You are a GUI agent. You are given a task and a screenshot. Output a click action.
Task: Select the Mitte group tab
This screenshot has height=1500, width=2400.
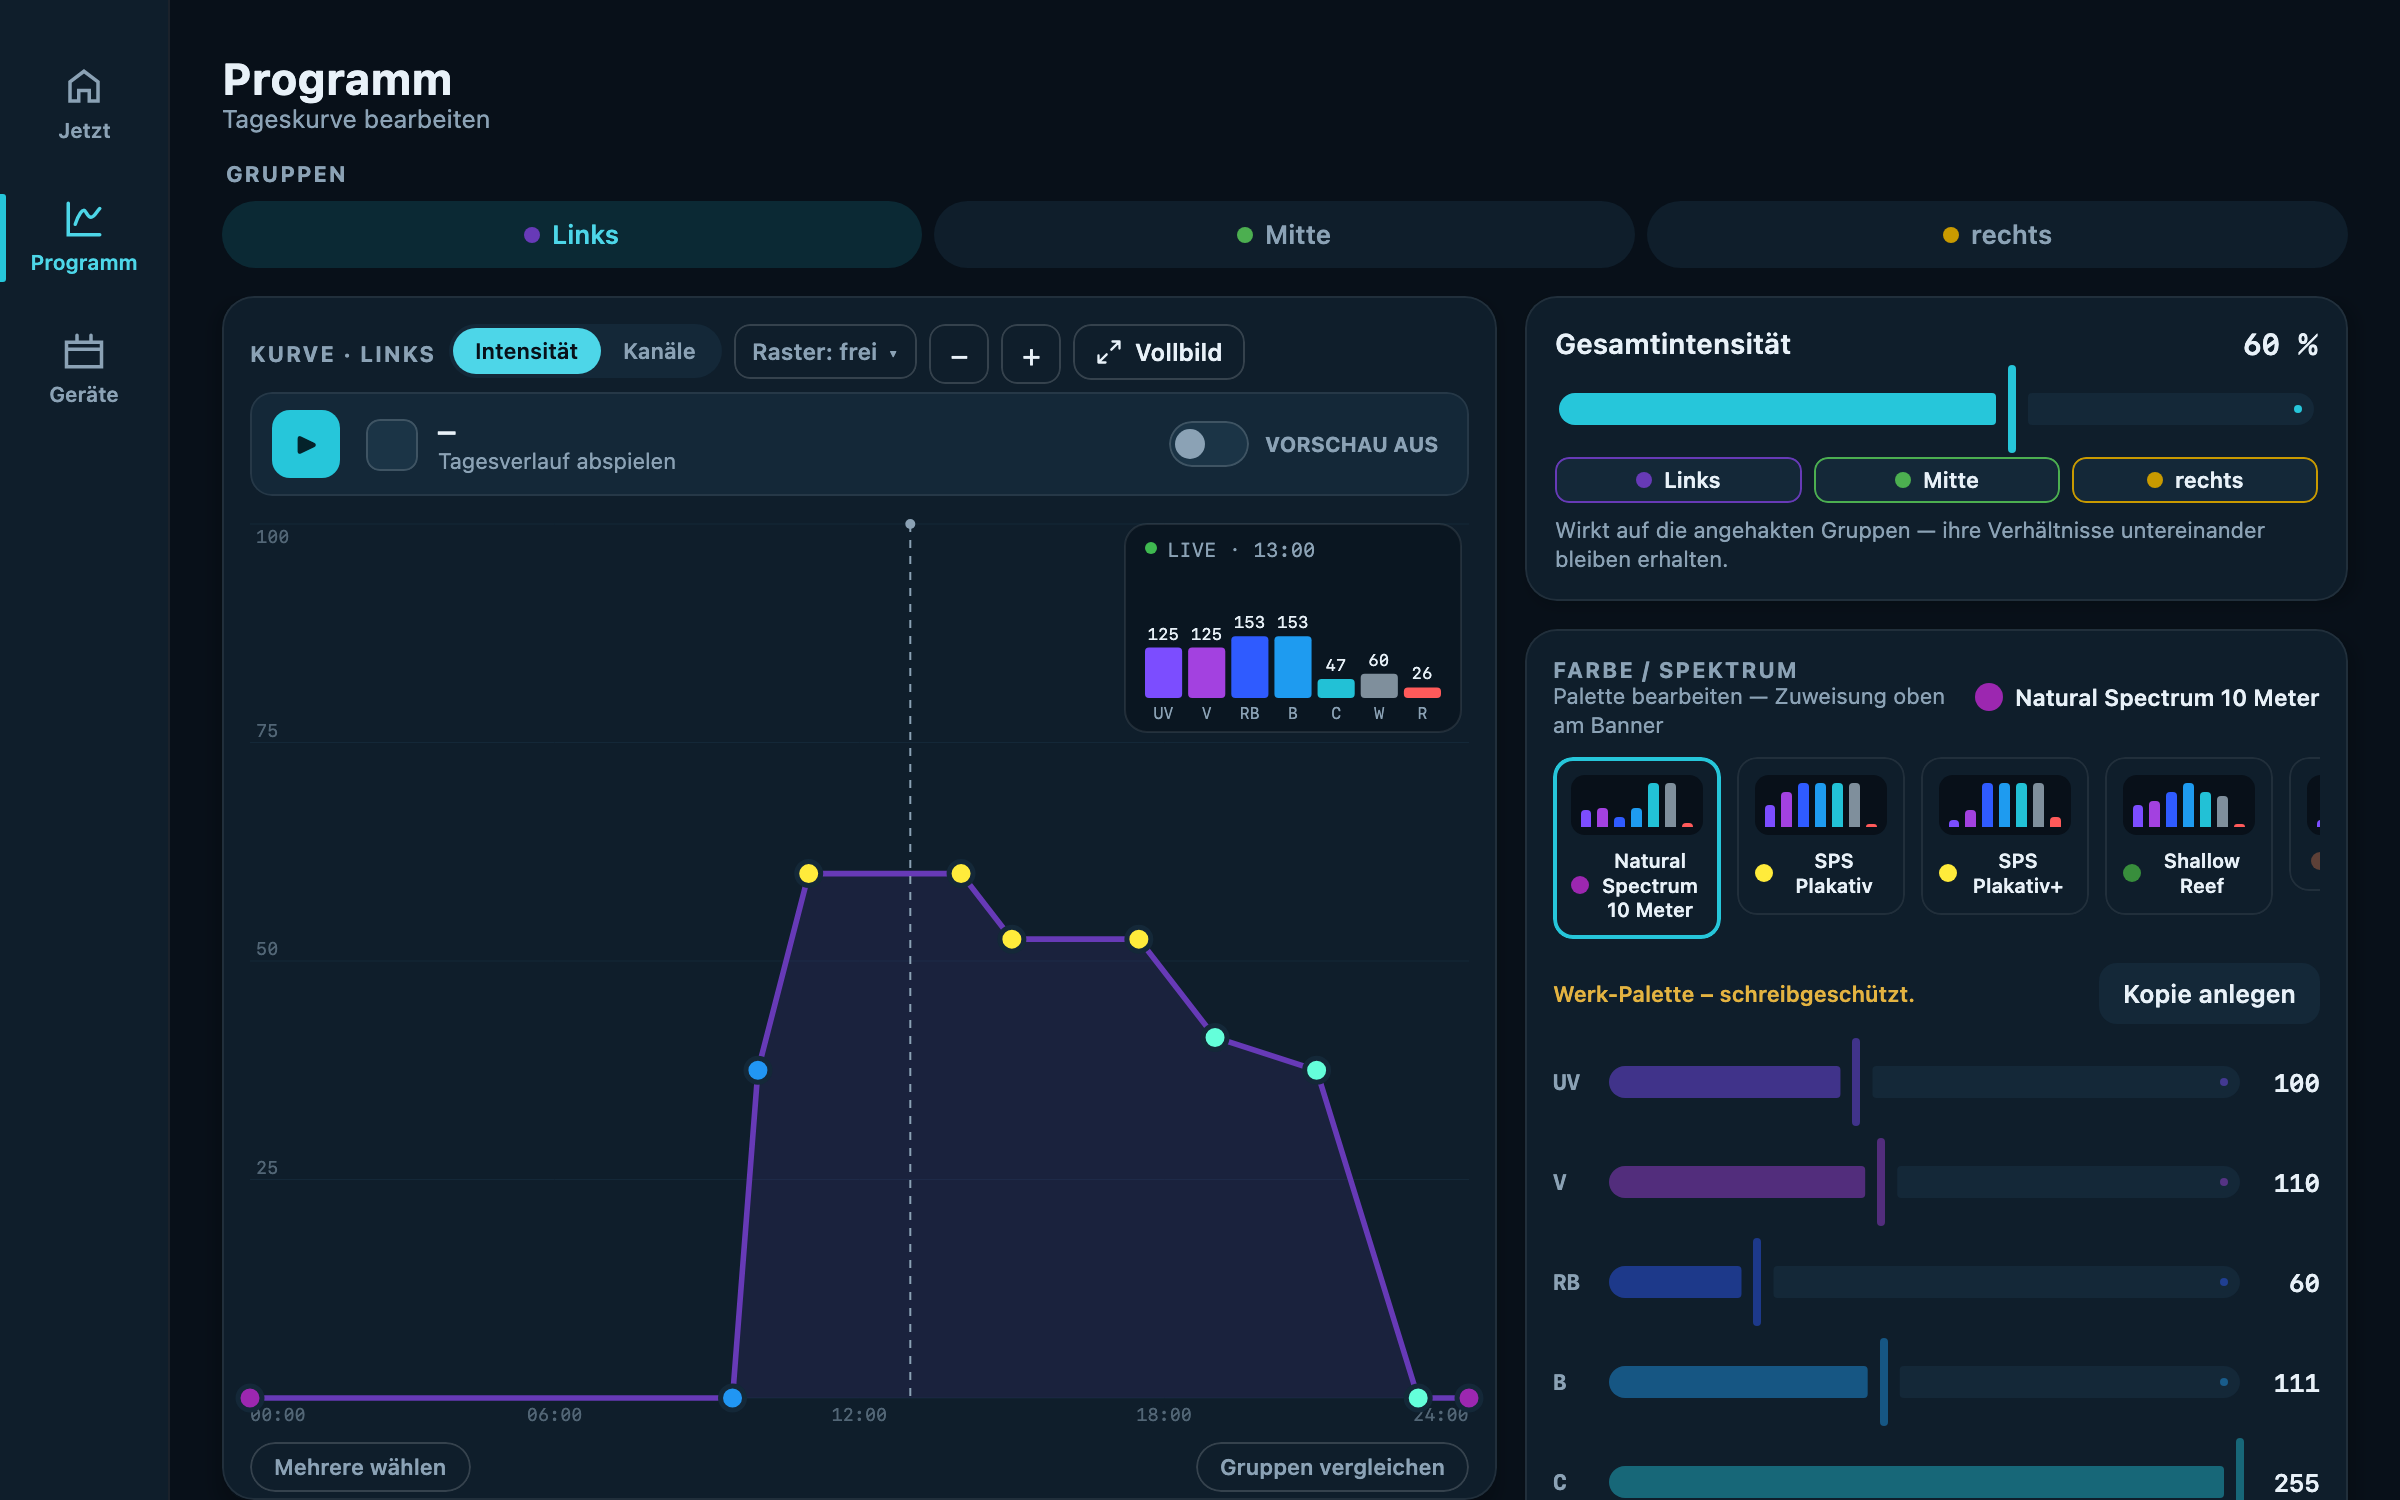click(x=1284, y=235)
